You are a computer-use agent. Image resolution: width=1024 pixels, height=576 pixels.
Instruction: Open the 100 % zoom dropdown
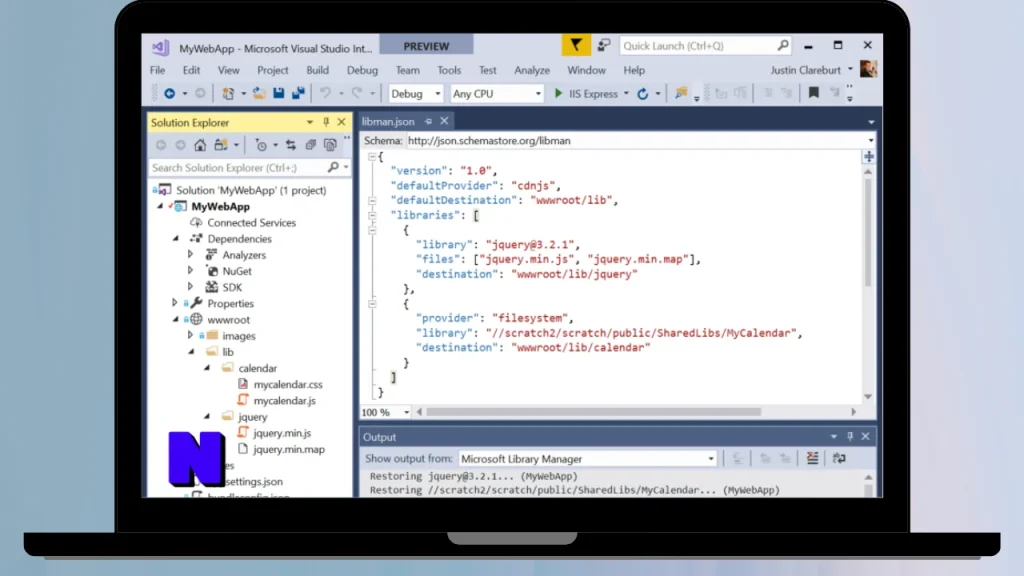point(406,412)
